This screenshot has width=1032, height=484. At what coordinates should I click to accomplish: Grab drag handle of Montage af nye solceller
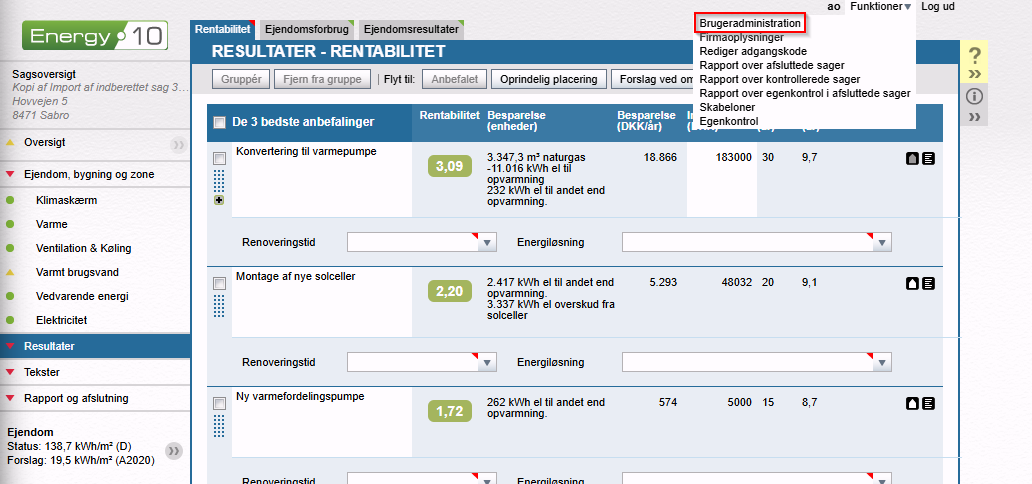(x=219, y=305)
